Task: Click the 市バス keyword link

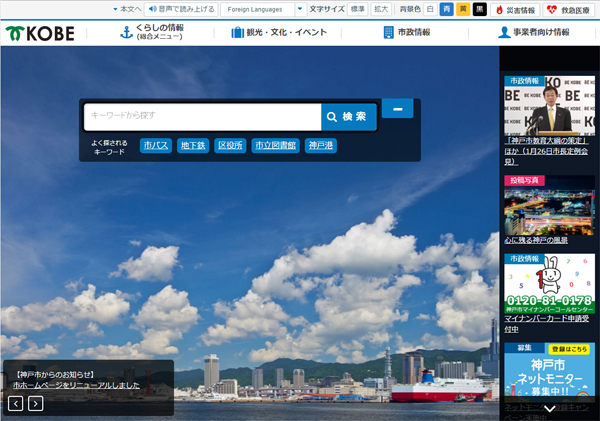Action: (x=155, y=146)
